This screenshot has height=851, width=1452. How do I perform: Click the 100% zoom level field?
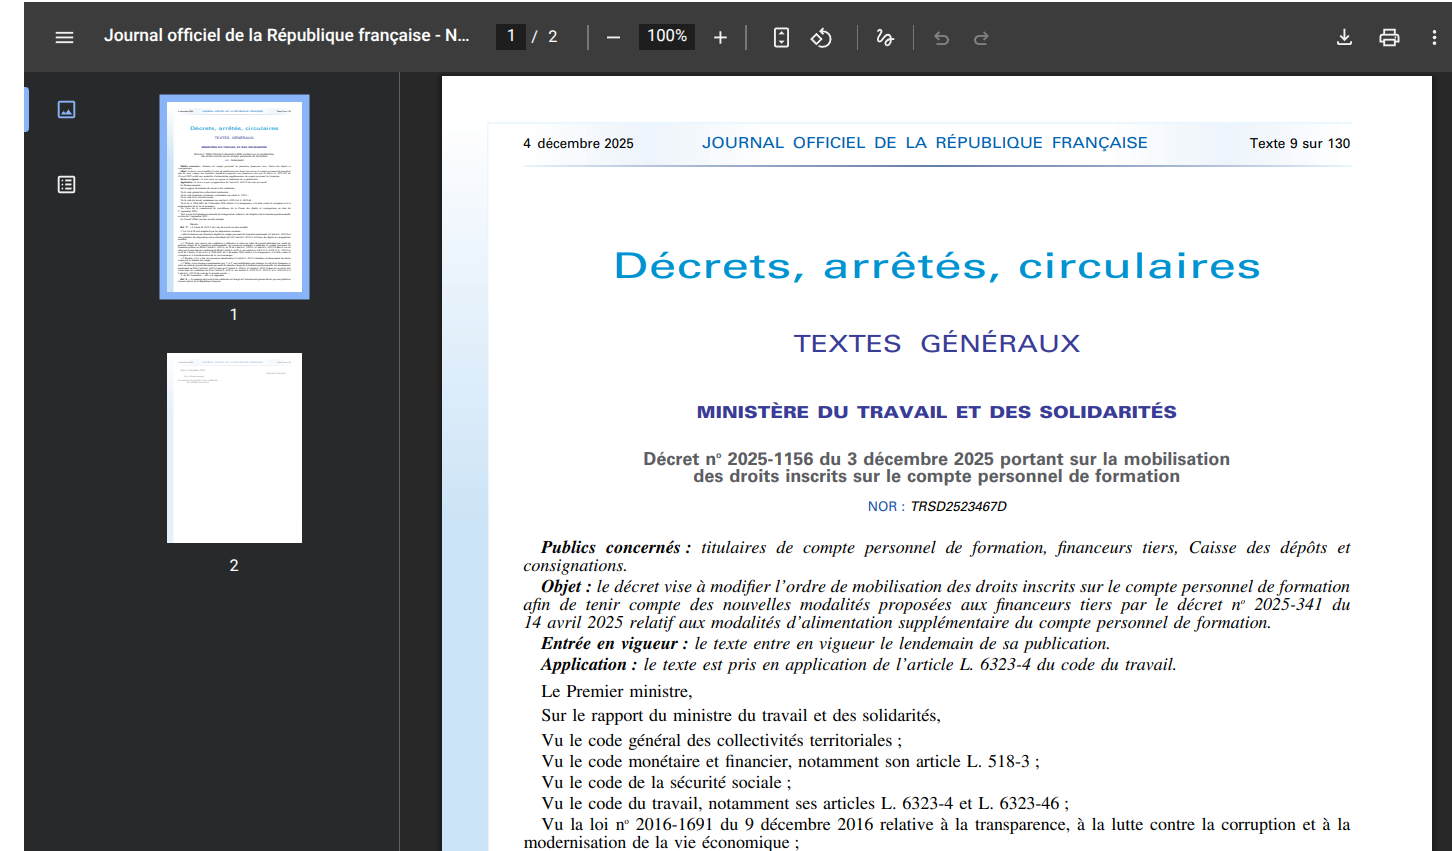[667, 36]
